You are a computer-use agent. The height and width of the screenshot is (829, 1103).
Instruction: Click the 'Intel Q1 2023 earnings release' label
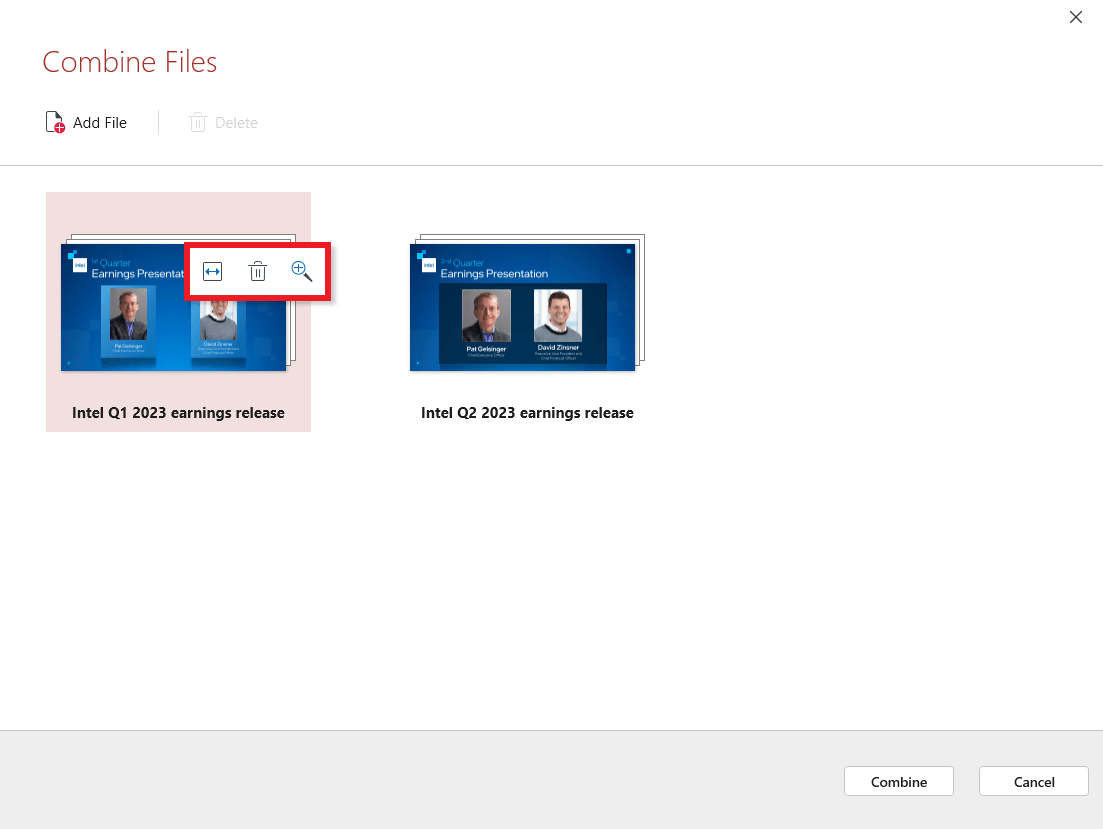pos(179,412)
